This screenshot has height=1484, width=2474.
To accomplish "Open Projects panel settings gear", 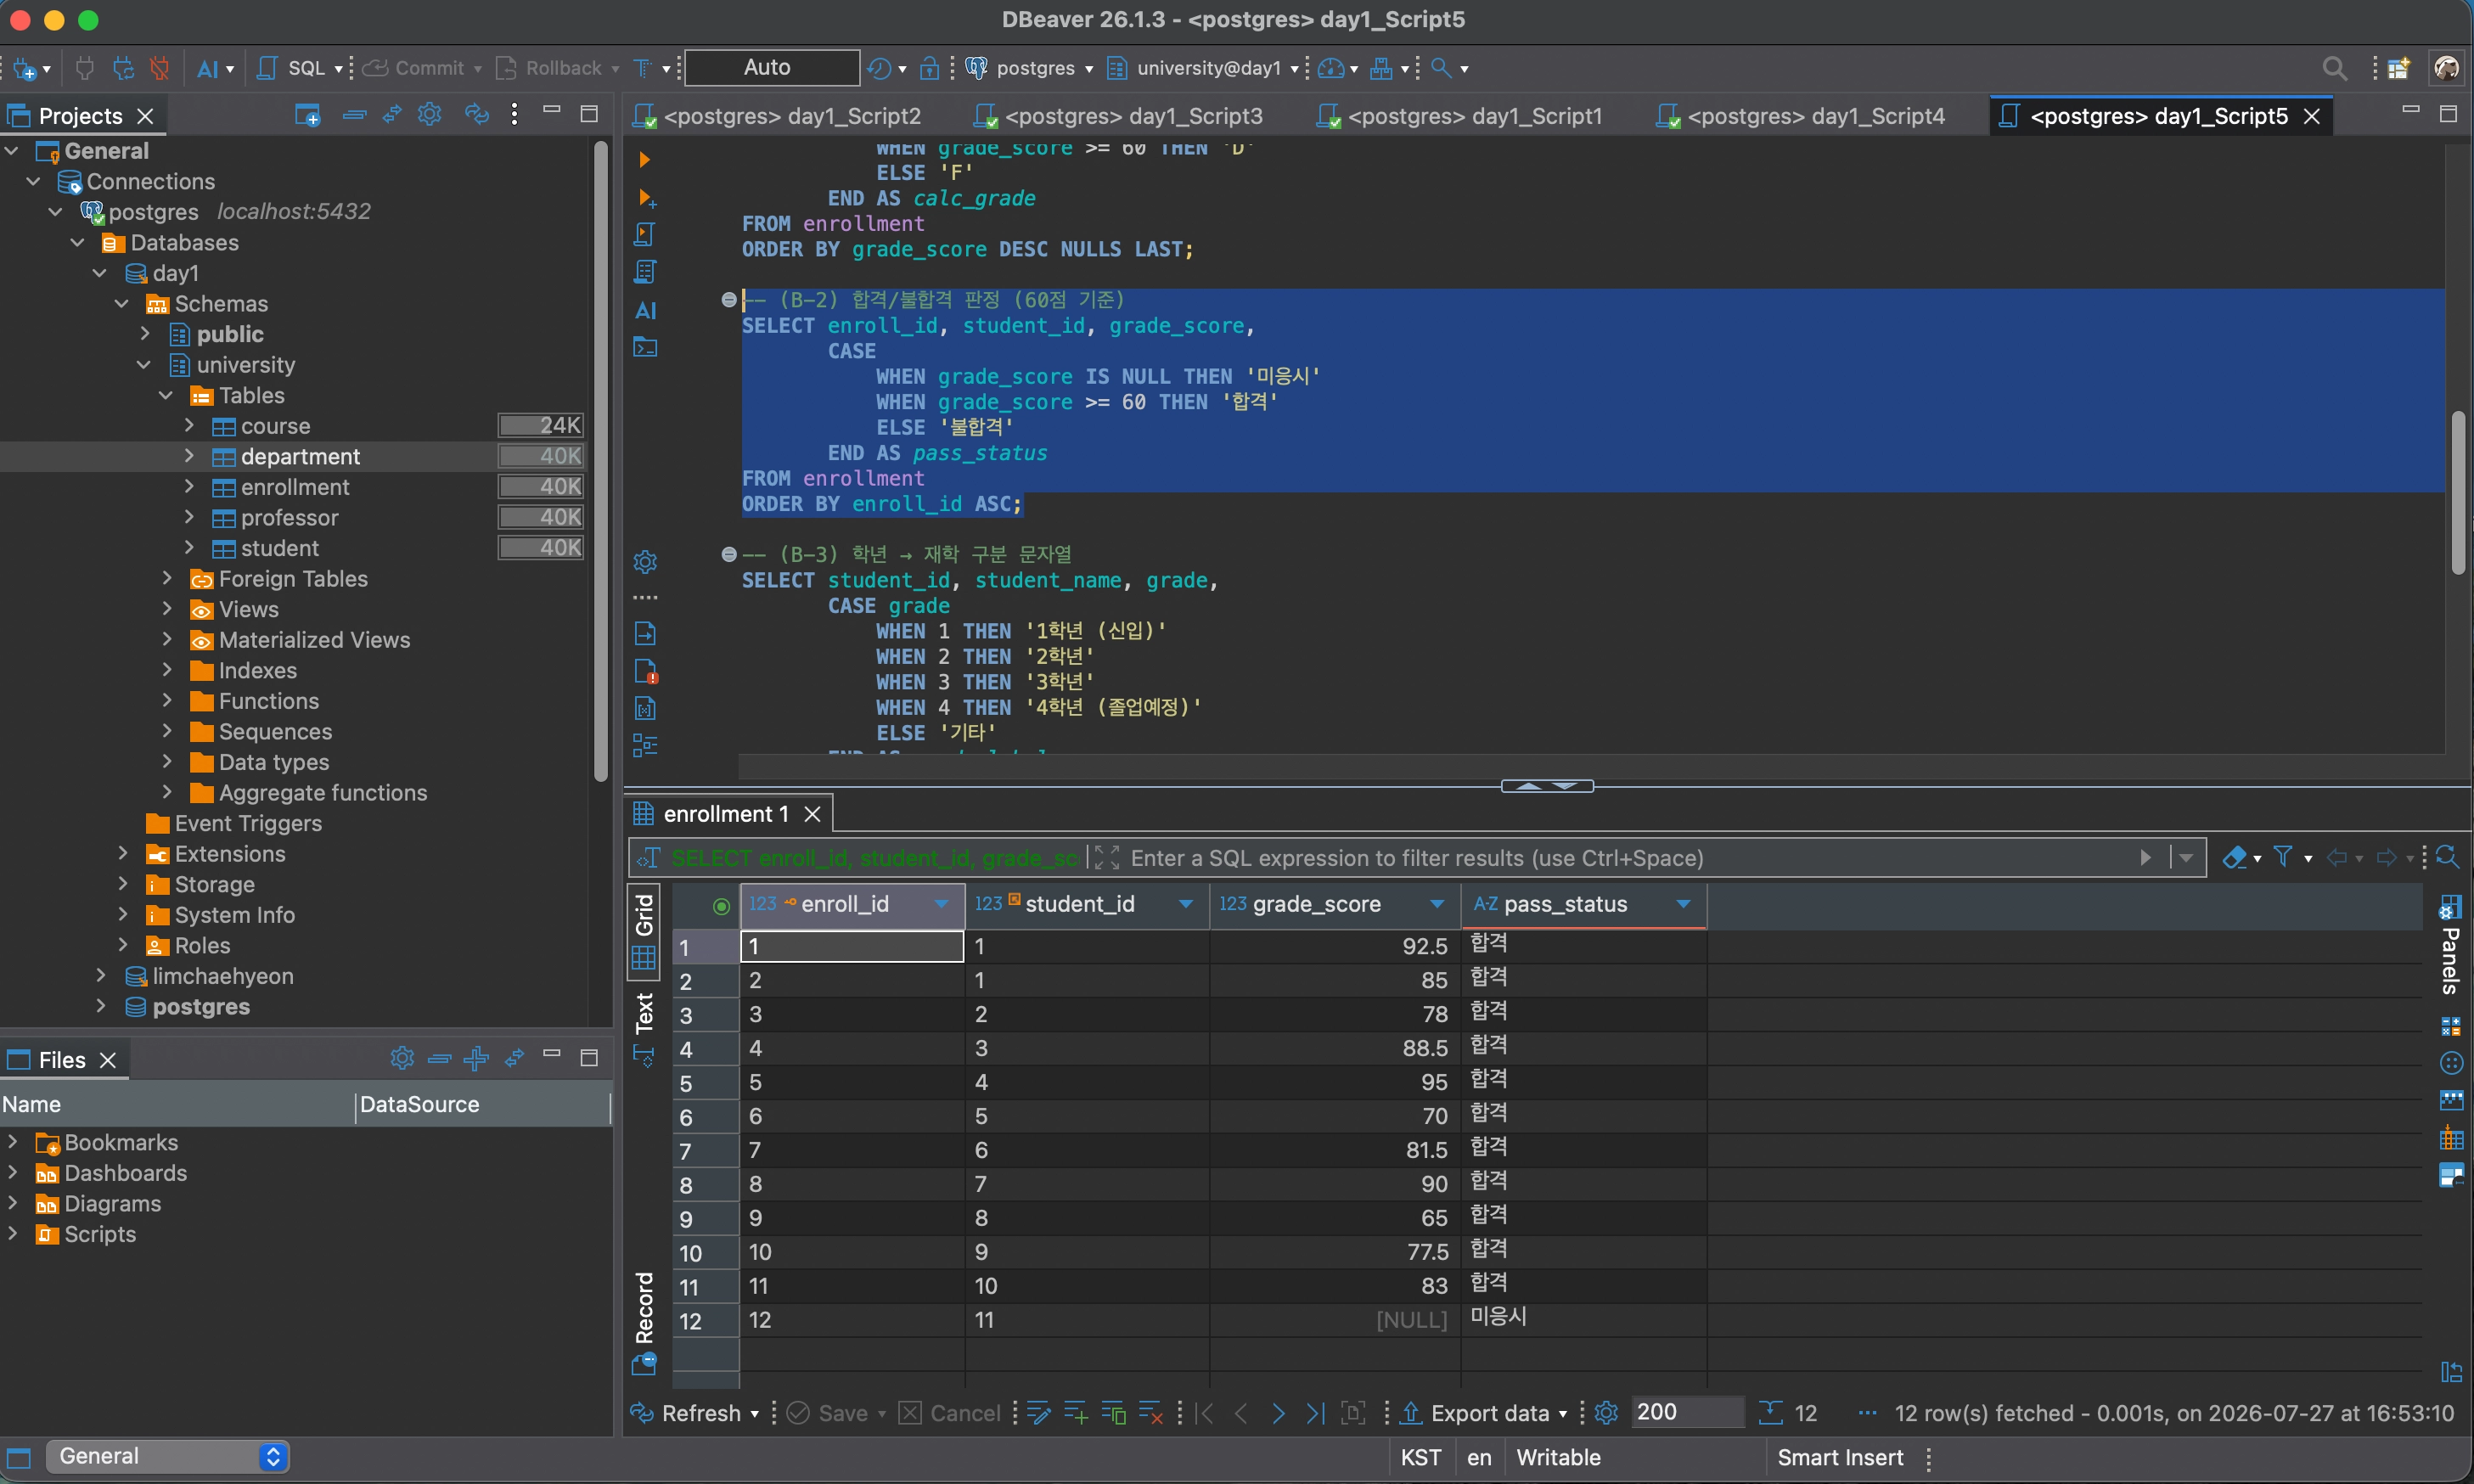I will click(x=430, y=115).
